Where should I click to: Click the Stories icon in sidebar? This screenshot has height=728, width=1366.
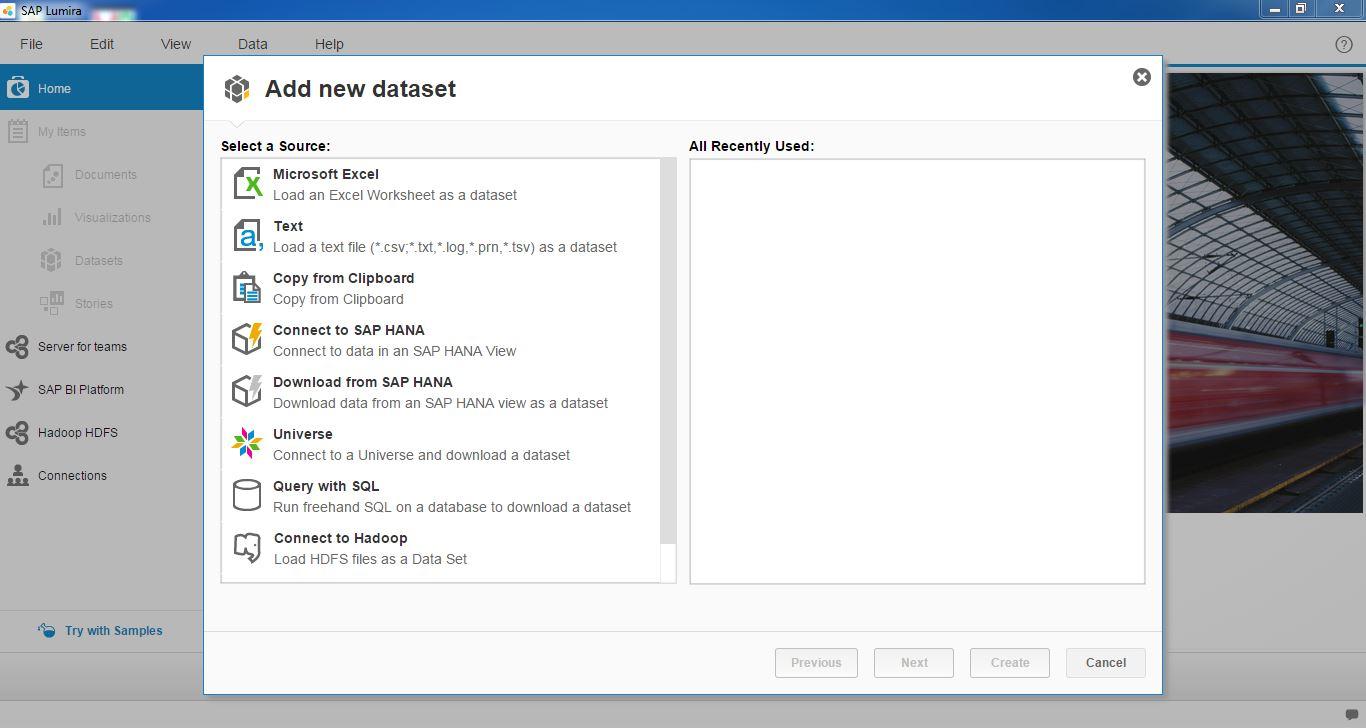[52, 303]
